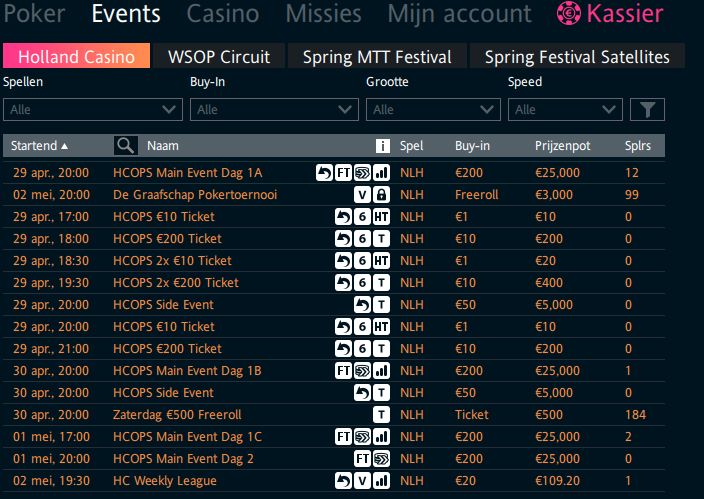
Task: Sort by the Buy-in column header
Action: 472,146
